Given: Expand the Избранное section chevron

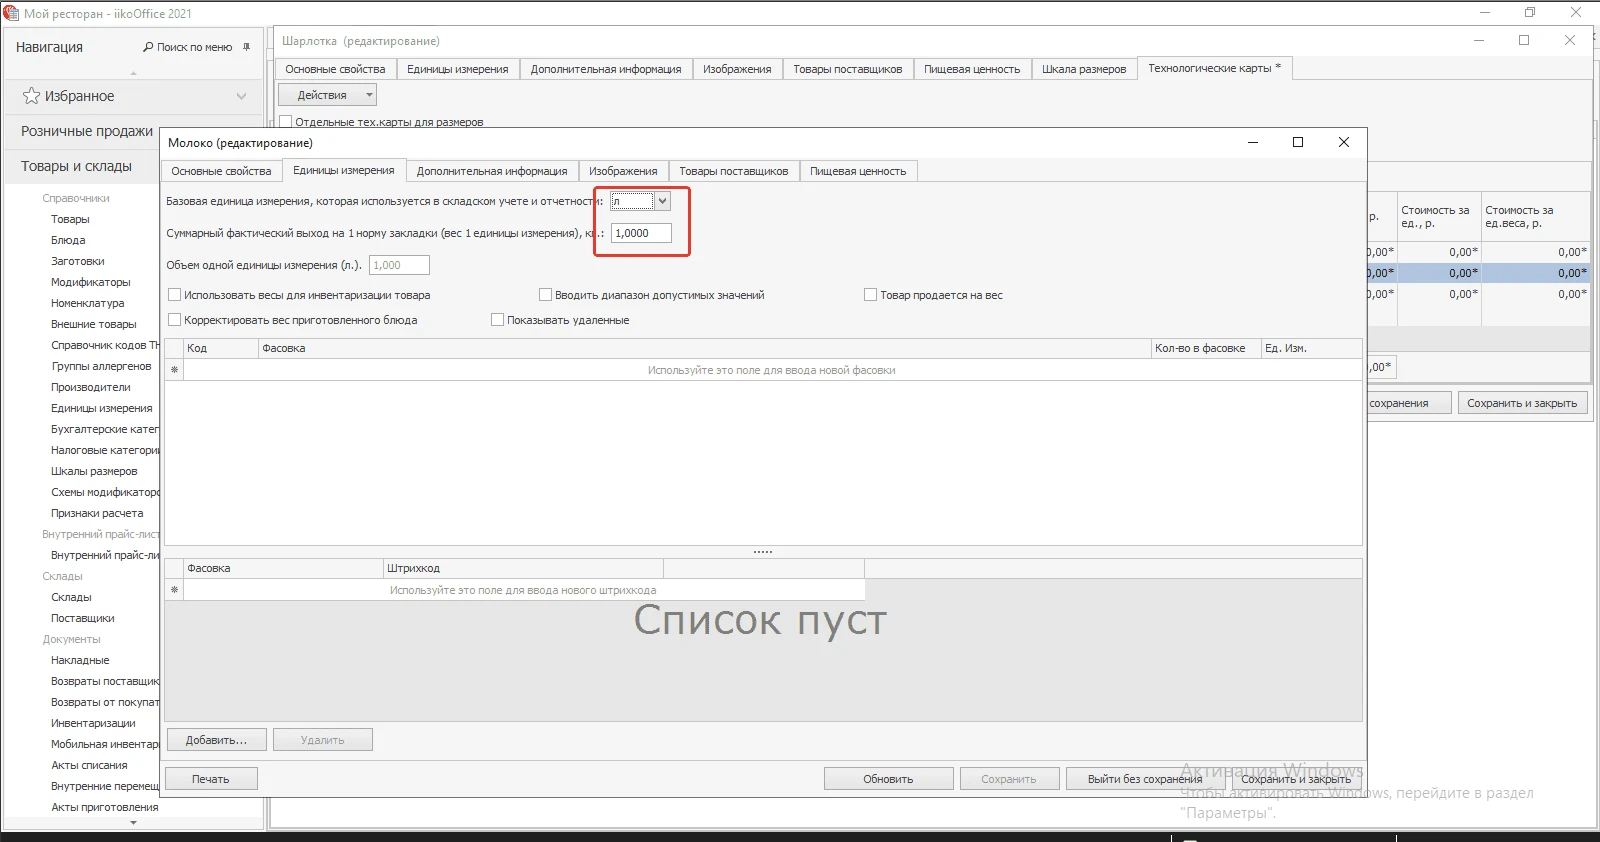Looking at the screenshot, I should pos(241,96).
